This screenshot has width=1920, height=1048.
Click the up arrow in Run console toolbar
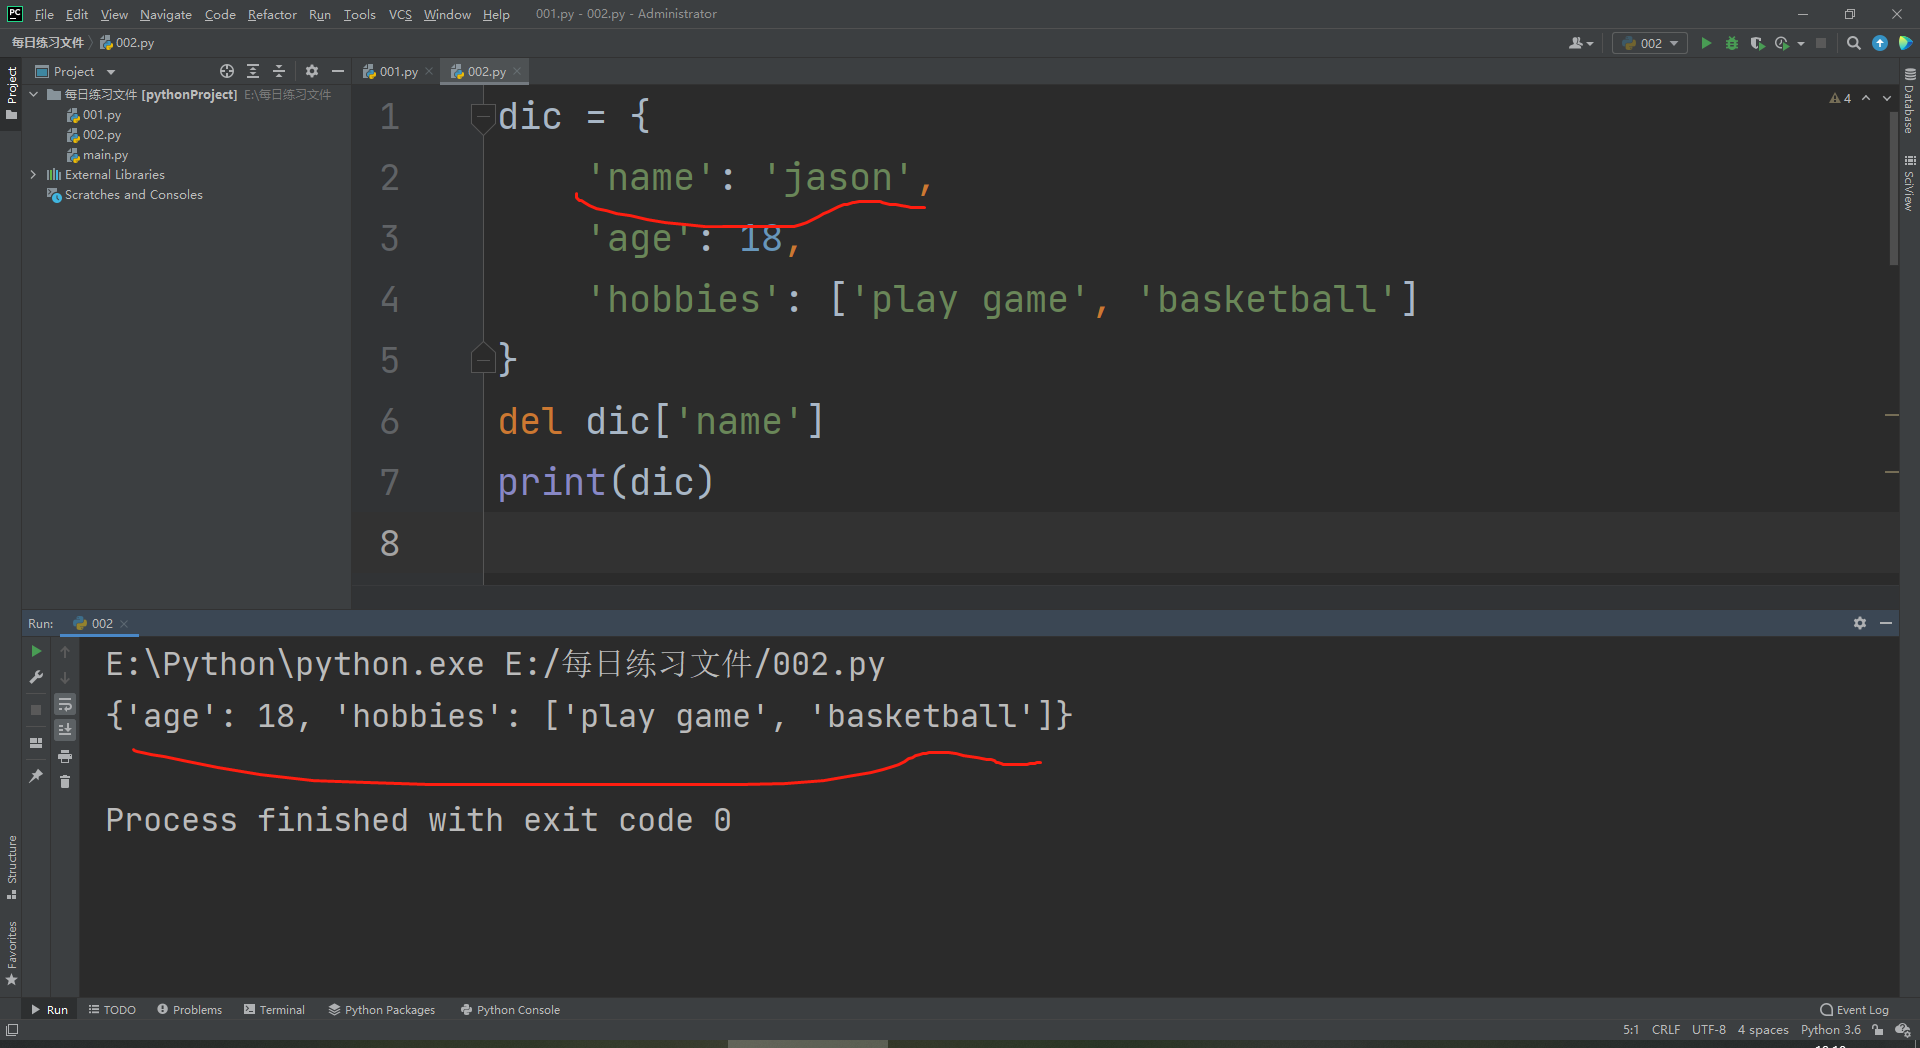click(65, 651)
